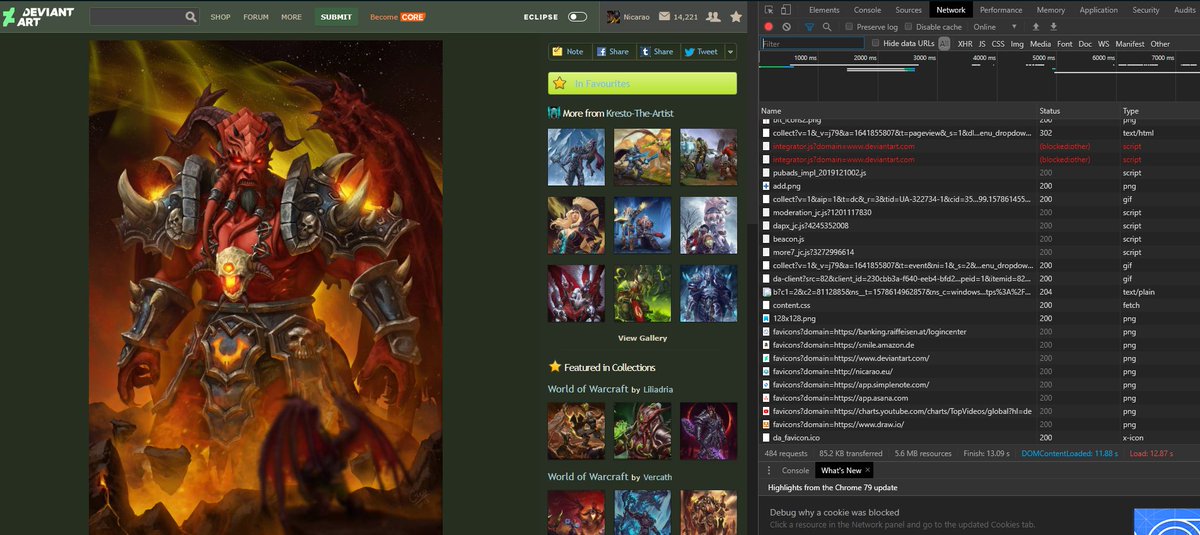Click the Become CORE link
This screenshot has height=535, width=1200.
(398, 17)
